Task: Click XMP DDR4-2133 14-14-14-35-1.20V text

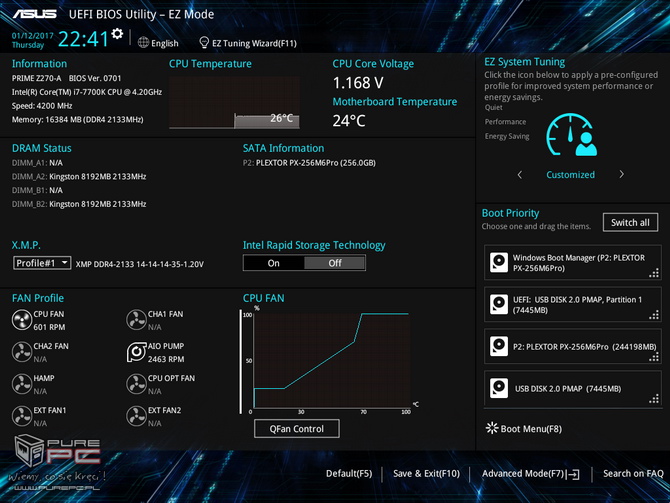Action: pos(140,264)
